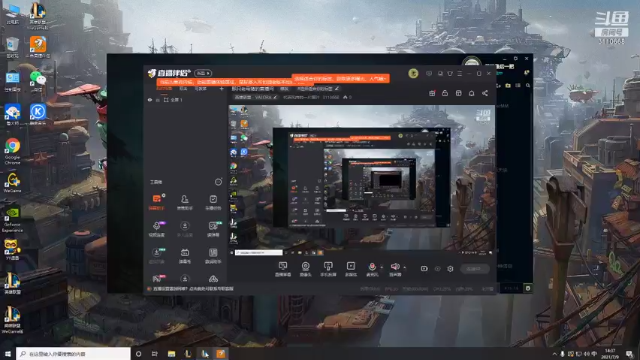Click the person-shaped tool in toolbox top row
640x360 pixels.
coord(184,202)
